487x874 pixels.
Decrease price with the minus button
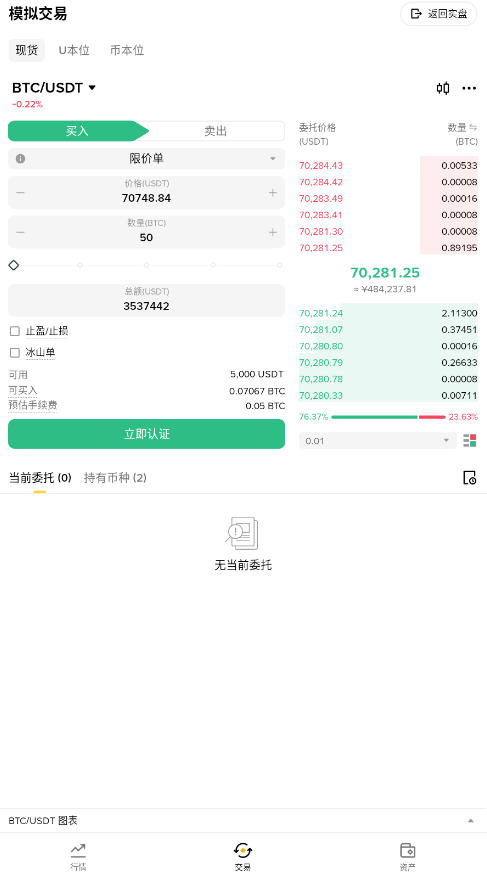(x=20, y=193)
